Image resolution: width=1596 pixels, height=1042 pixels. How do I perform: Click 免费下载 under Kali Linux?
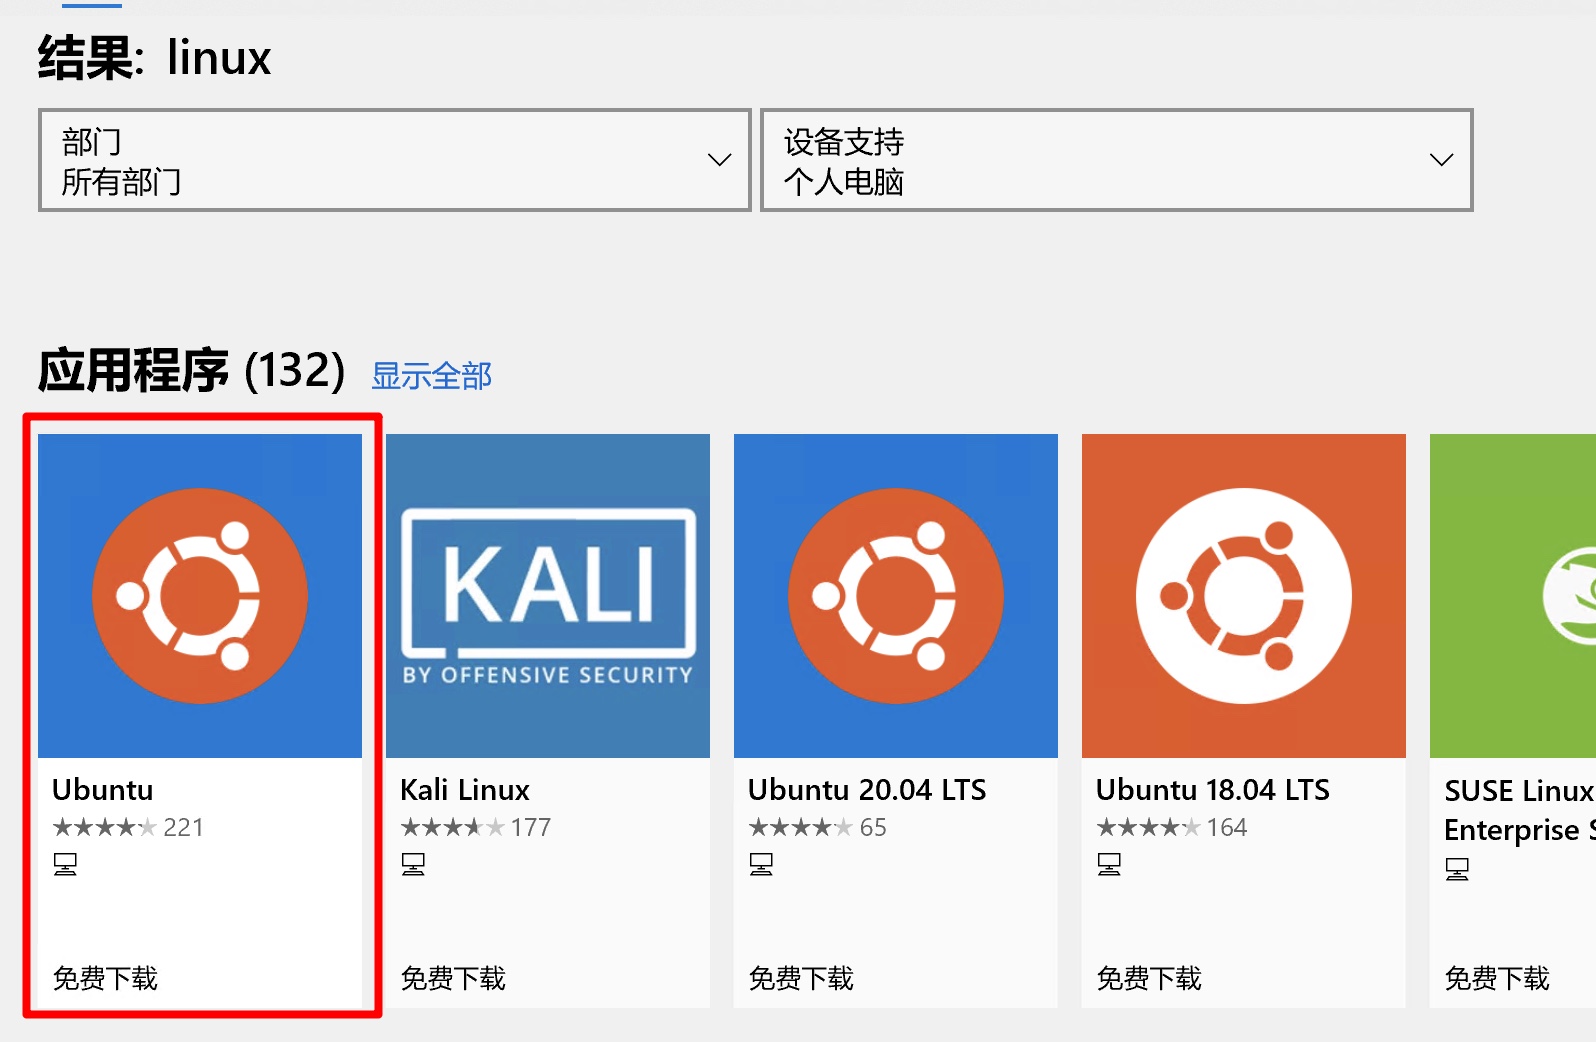point(453,978)
